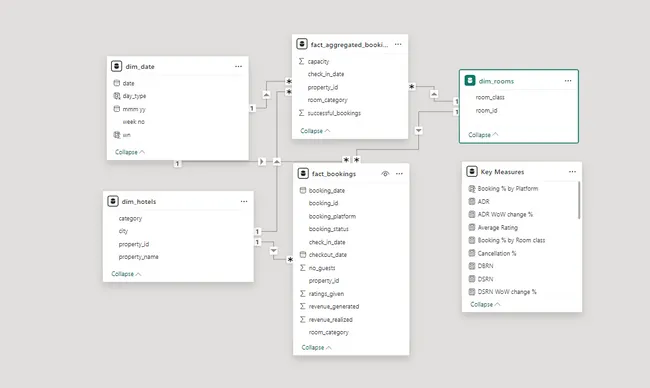Click the dim_hotels table database icon
The width and height of the screenshot is (650, 388).
click(x=113, y=201)
